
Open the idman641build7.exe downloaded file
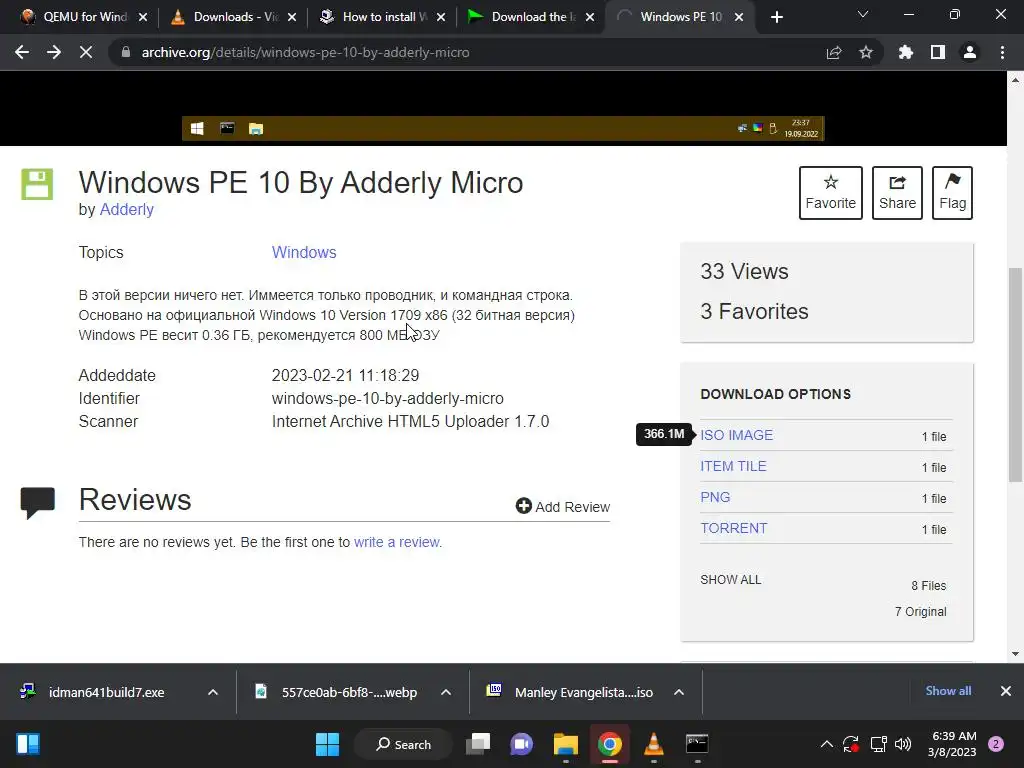pyautogui.click(x=106, y=692)
